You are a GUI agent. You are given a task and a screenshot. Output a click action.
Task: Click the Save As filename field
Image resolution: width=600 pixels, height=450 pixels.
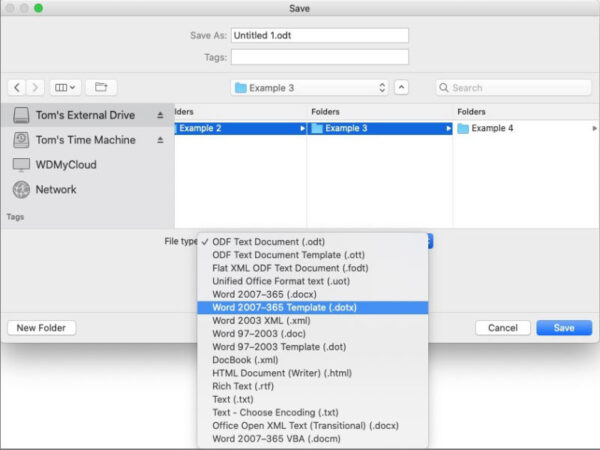point(320,36)
